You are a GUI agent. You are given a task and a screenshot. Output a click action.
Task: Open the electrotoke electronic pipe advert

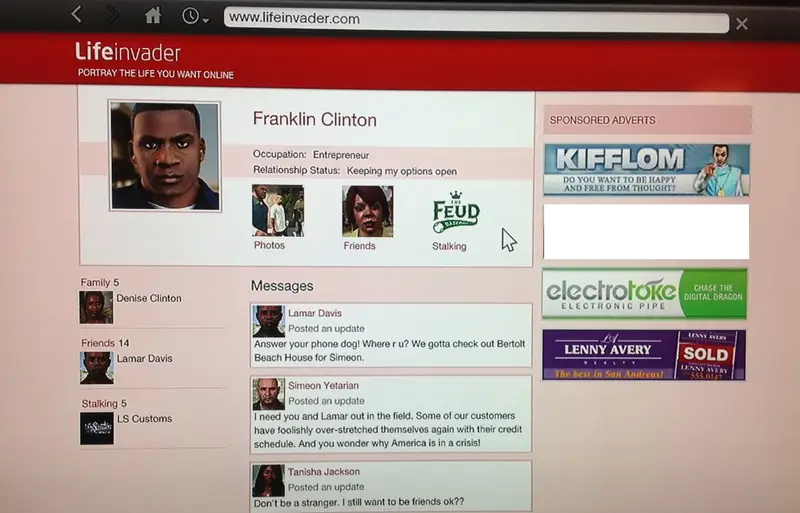(644, 294)
